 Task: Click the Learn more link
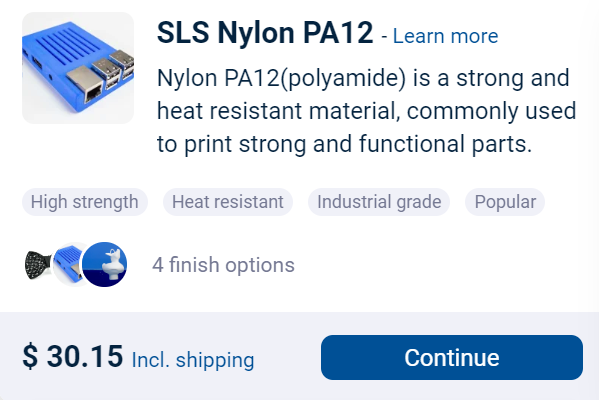[445, 36]
